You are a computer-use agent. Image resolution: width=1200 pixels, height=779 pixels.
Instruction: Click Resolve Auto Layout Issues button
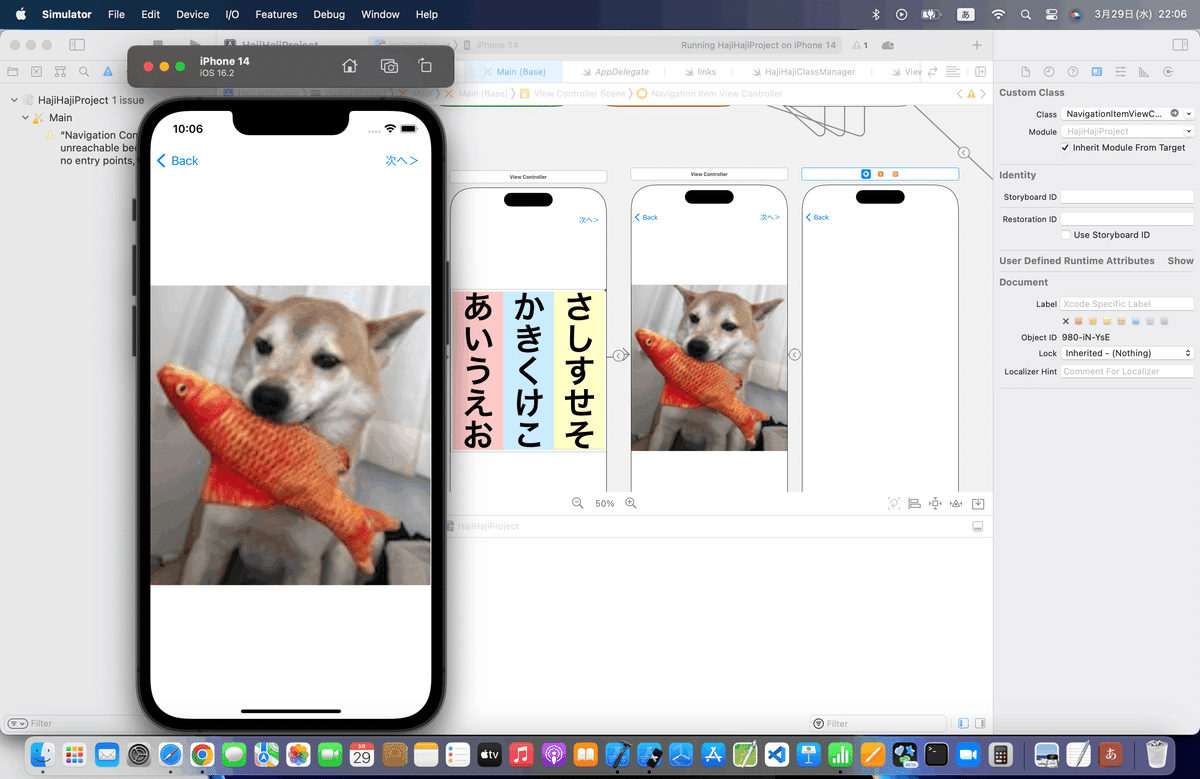(x=956, y=504)
